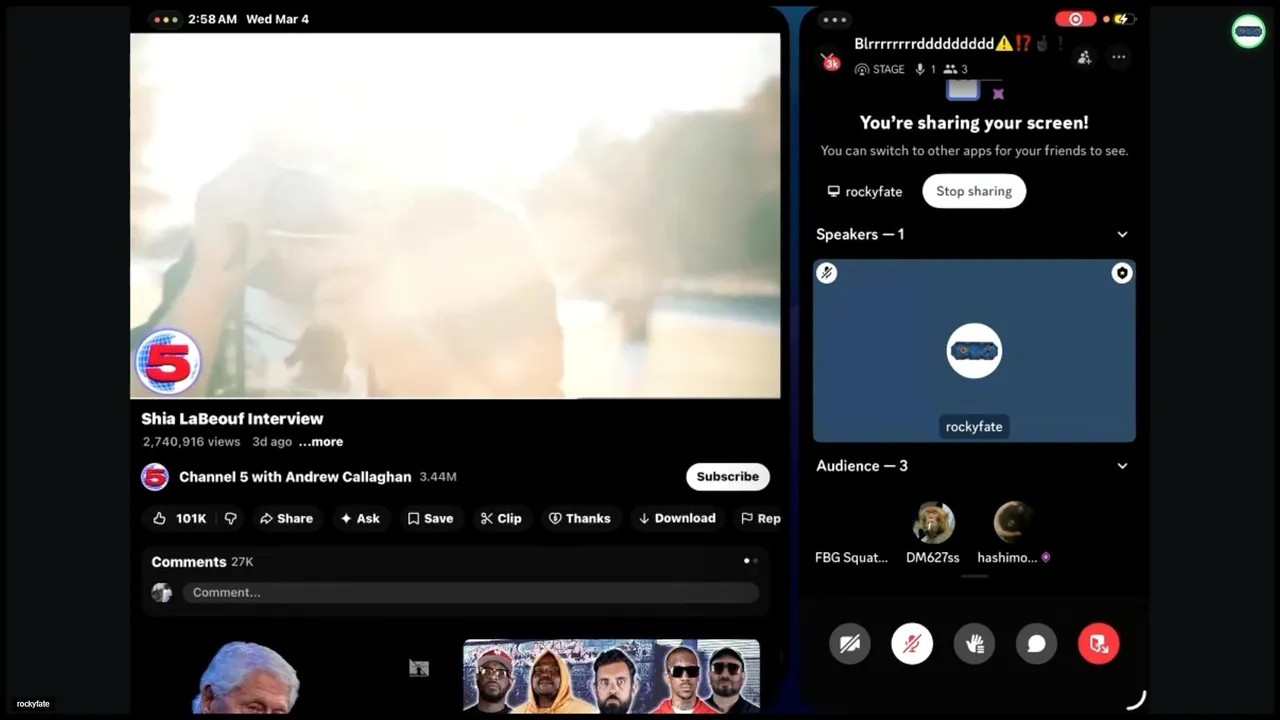Image resolution: width=1280 pixels, height=720 pixels.
Task: Toggle the camera off button
Action: 850,644
